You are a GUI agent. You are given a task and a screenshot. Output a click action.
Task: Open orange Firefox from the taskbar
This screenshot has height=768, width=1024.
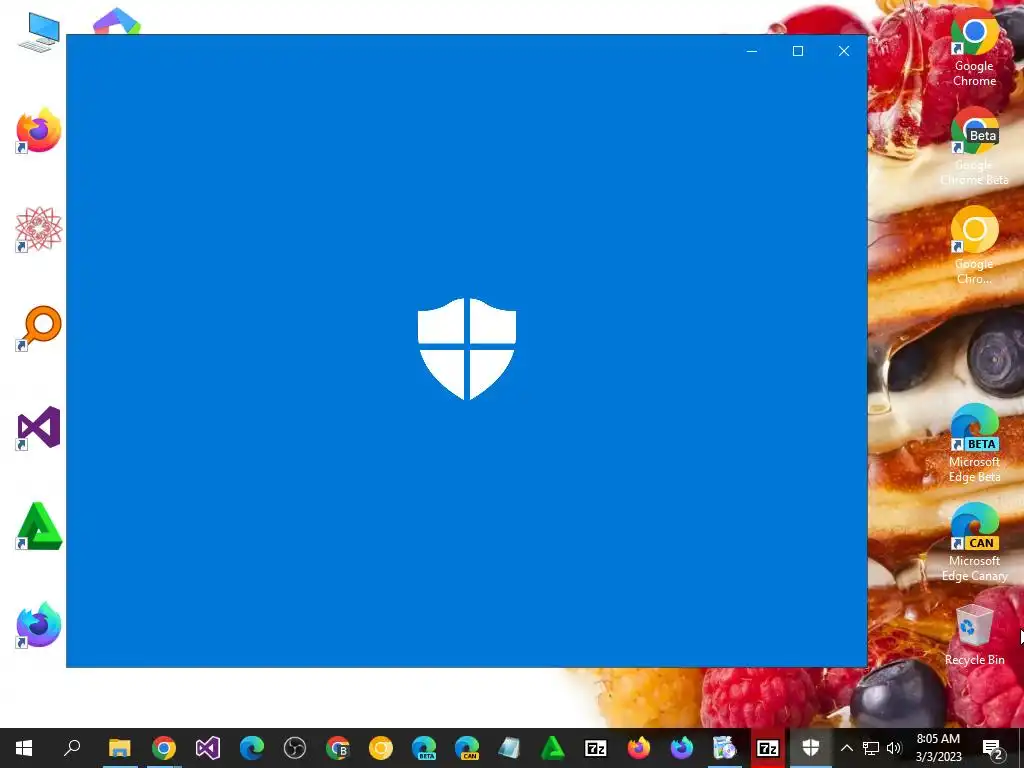639,748
